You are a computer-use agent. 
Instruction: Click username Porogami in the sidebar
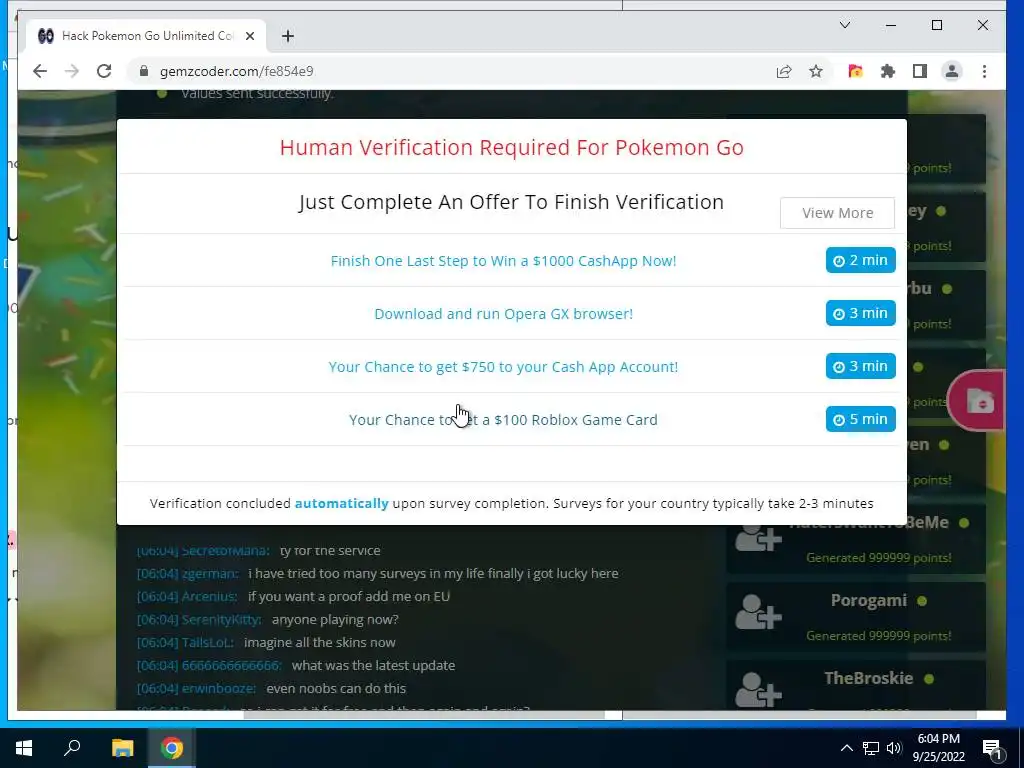click(x=869, y=600)
